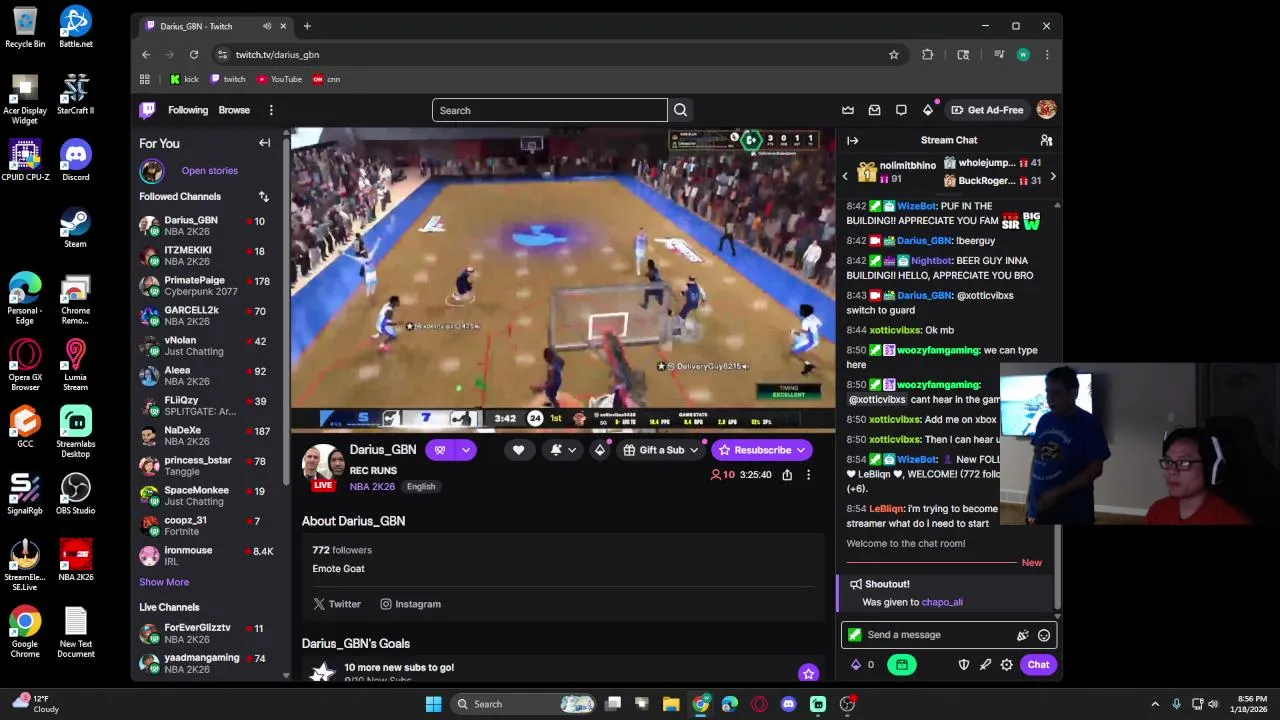This screenshot has height=720, width=1280.
Task: Show previous gift leaderboard entries arrow
Action: point(845,177)
